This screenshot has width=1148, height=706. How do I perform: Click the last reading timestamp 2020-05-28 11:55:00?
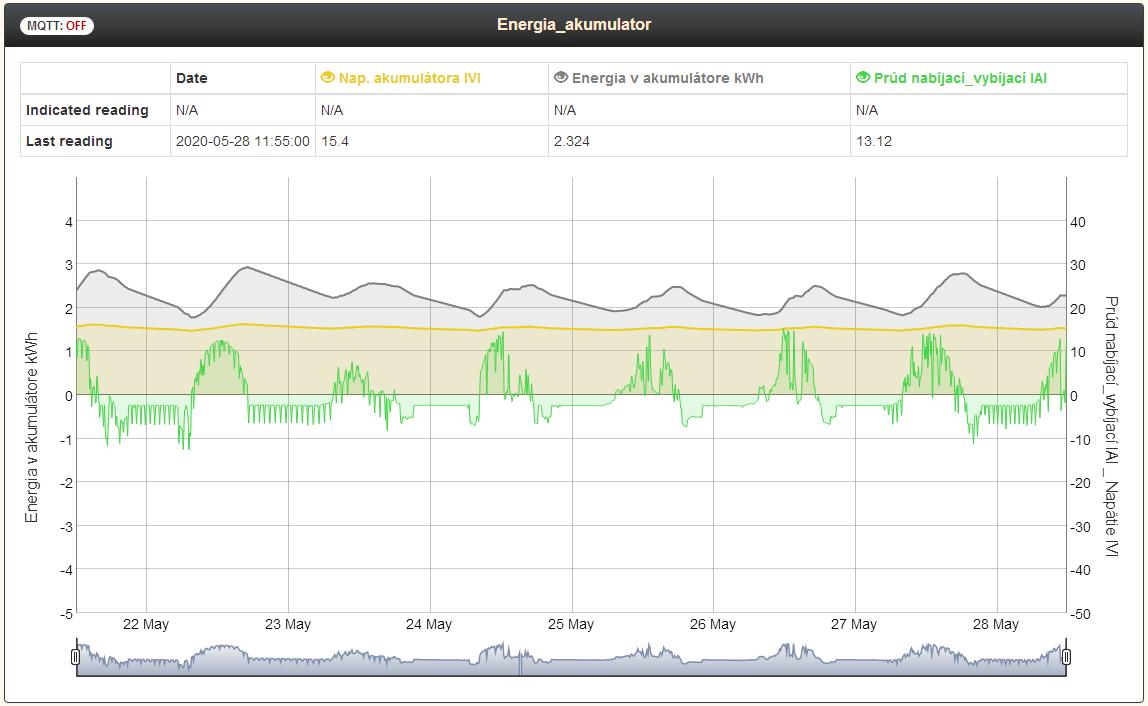(x=242, y=141)
